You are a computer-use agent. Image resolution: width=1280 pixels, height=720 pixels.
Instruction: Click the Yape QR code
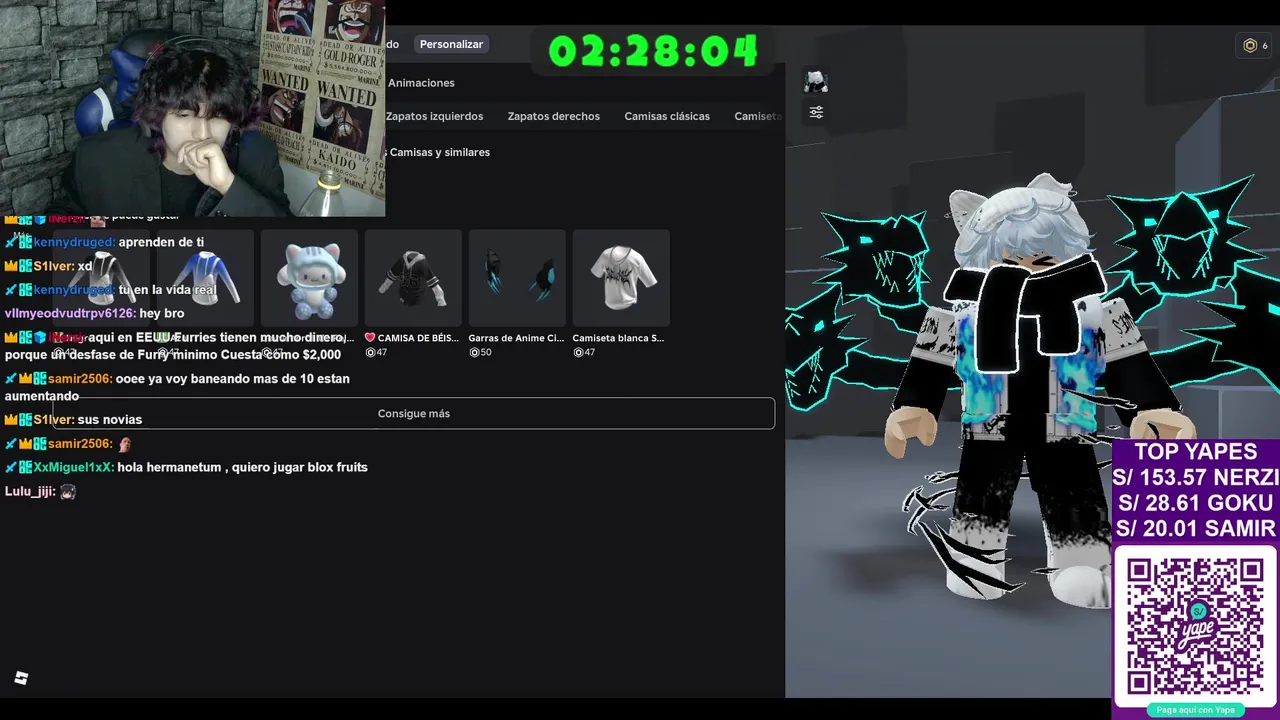[x=1195, y=626]
